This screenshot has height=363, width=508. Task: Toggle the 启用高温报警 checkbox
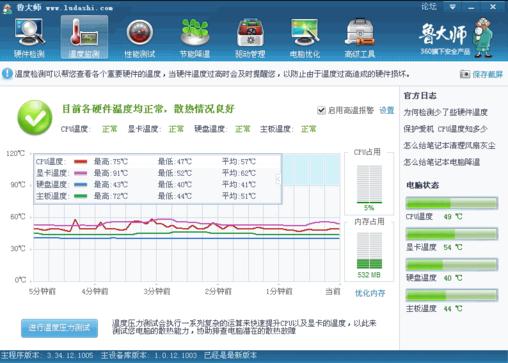(321, 110)
